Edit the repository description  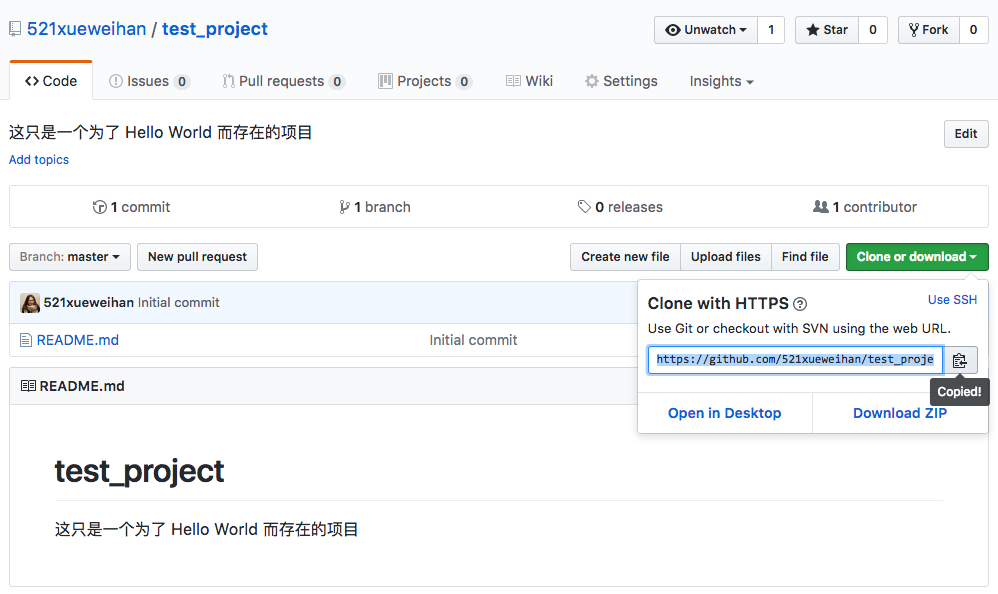pos(966,134)
